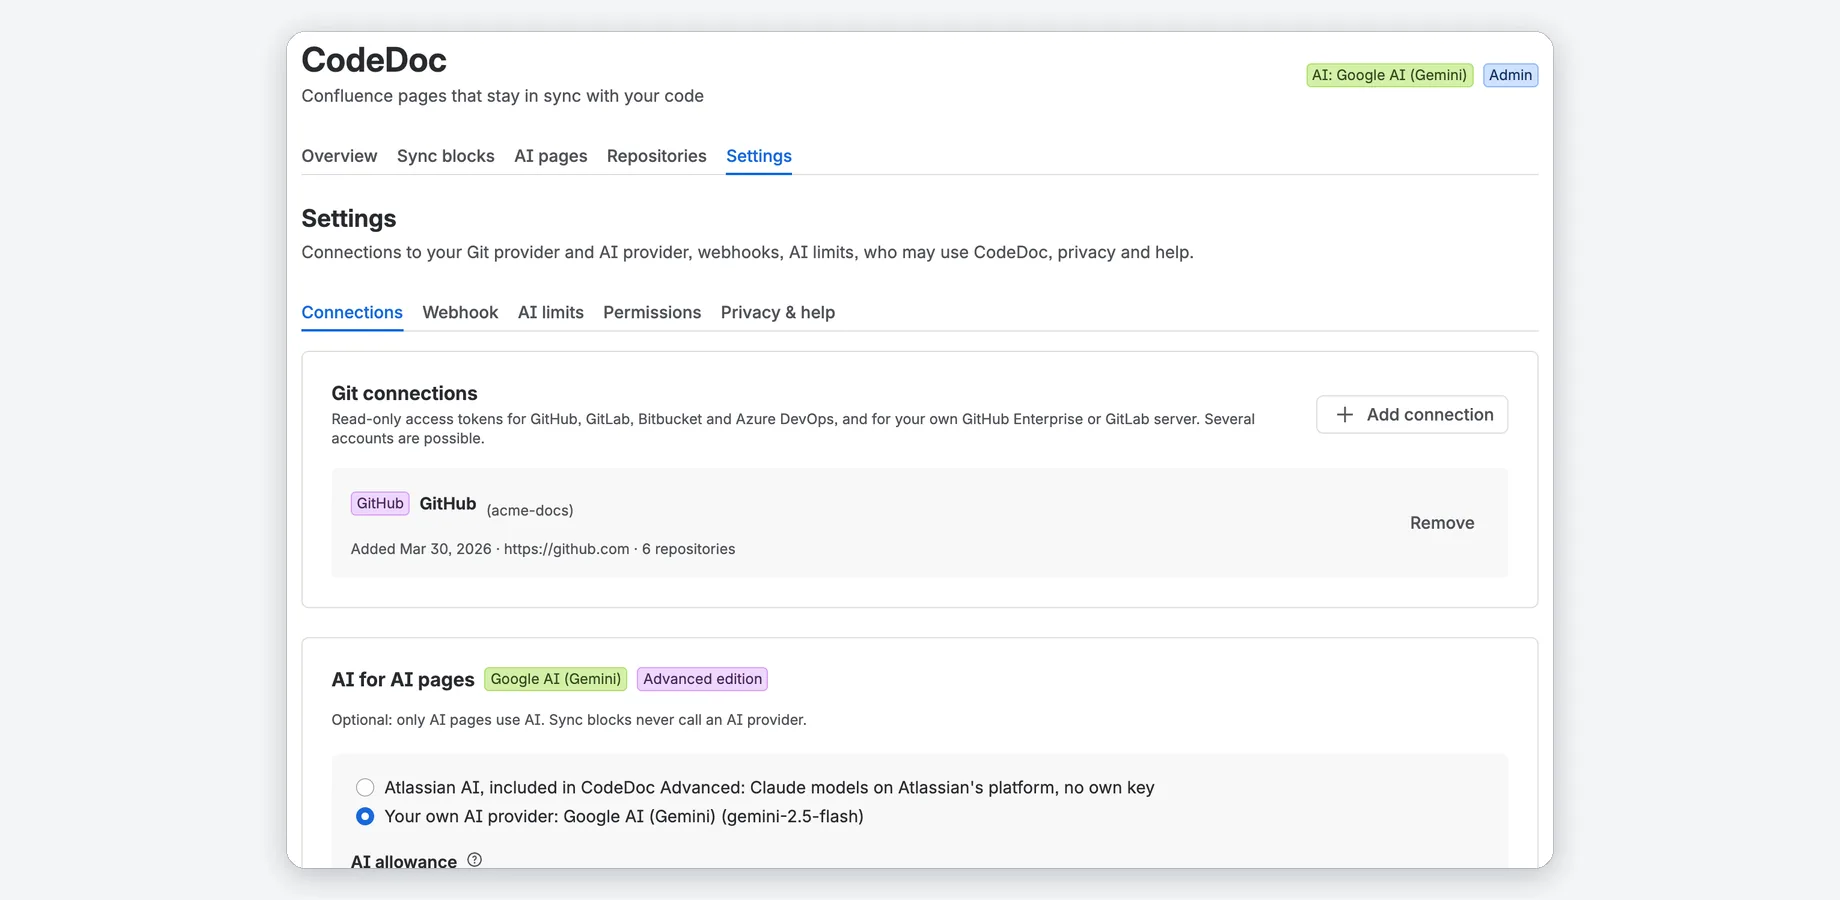Select the Your own AI provider radio
This screenshot has width=1840, height=900.
(x=365, y=817)
